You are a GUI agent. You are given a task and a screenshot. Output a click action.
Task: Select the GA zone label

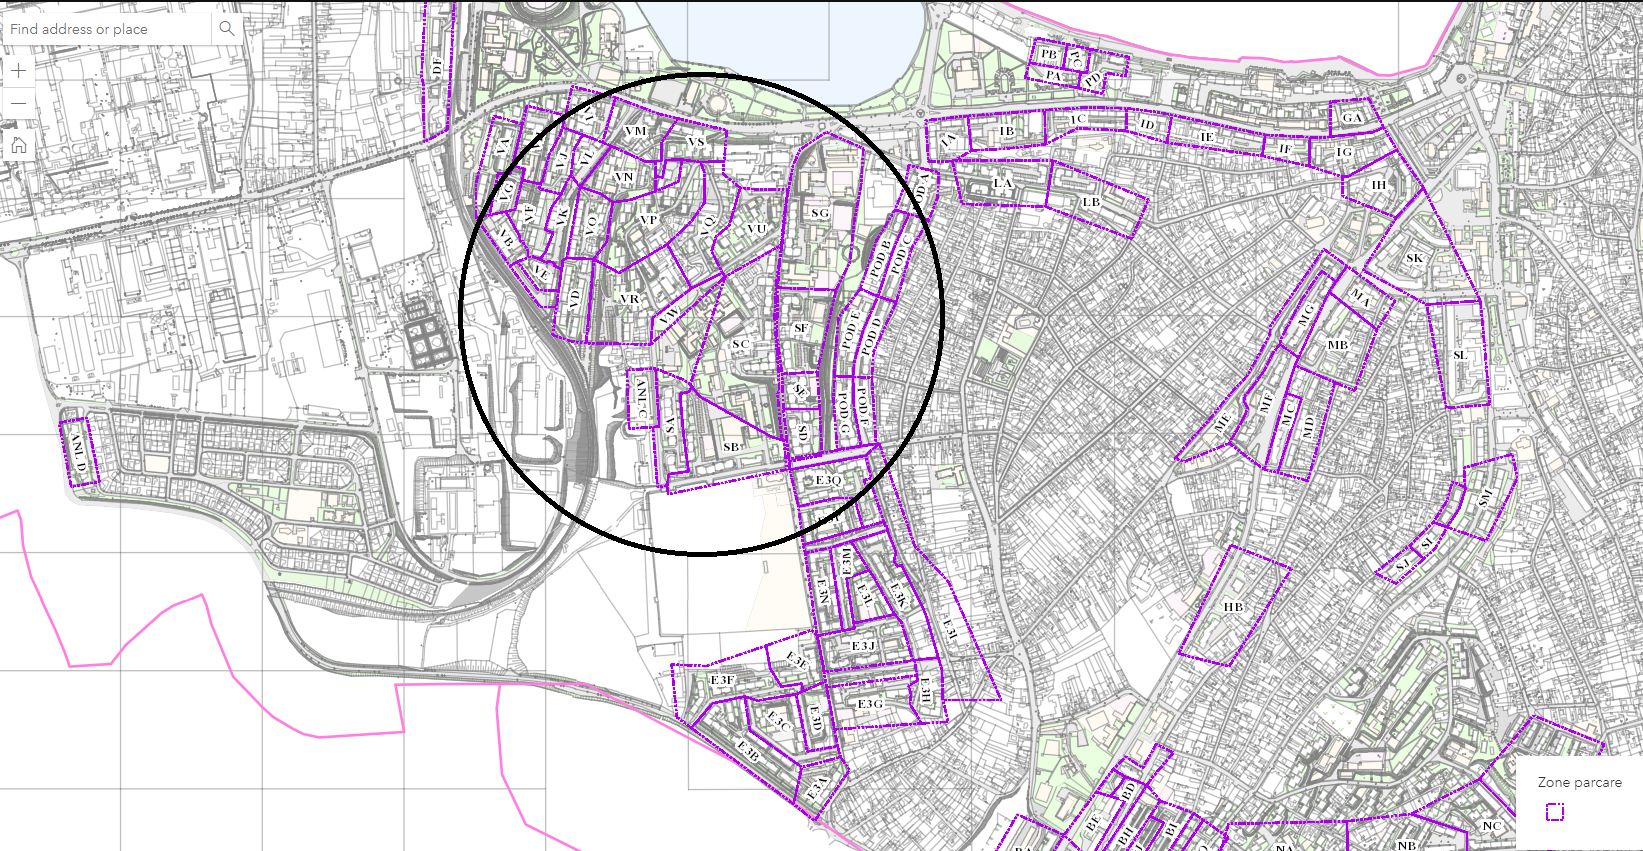click(1352, 118)
